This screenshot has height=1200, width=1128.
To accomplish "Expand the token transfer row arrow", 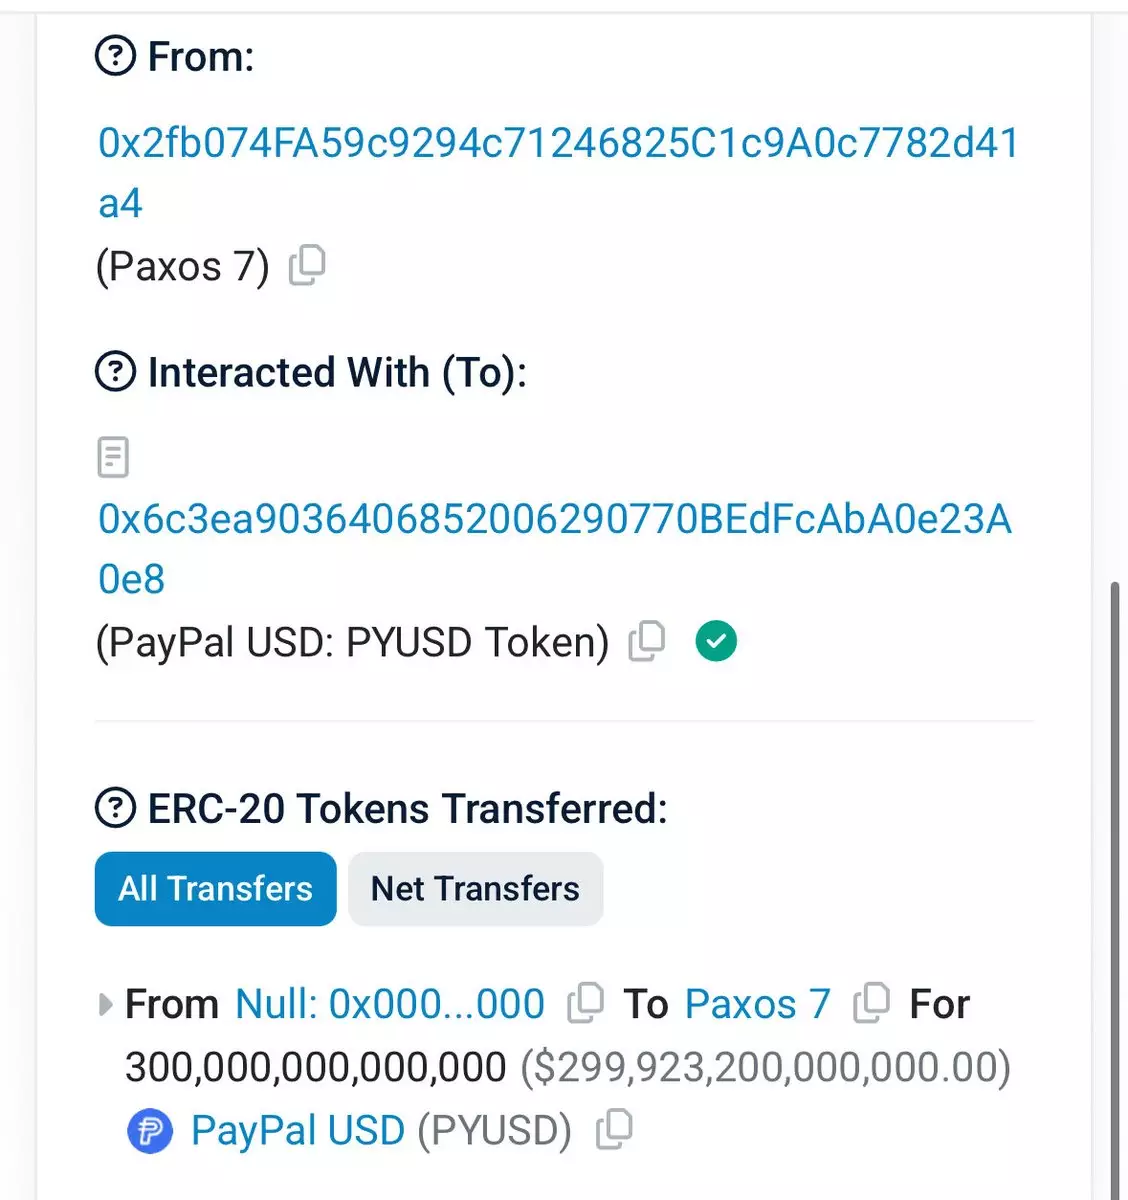I will coord(105,1004).
